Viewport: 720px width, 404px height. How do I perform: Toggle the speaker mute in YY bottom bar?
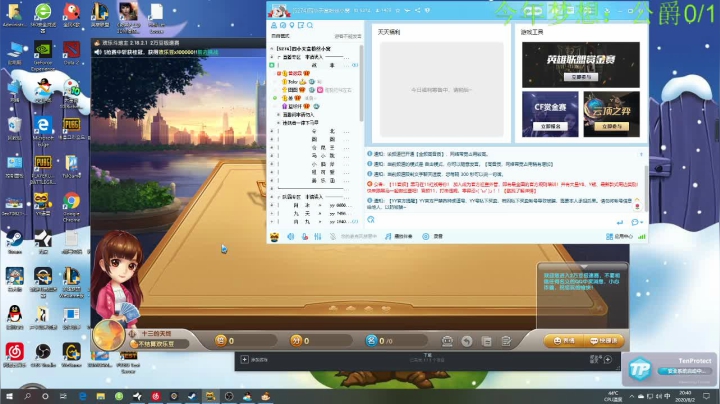(291, 236)
